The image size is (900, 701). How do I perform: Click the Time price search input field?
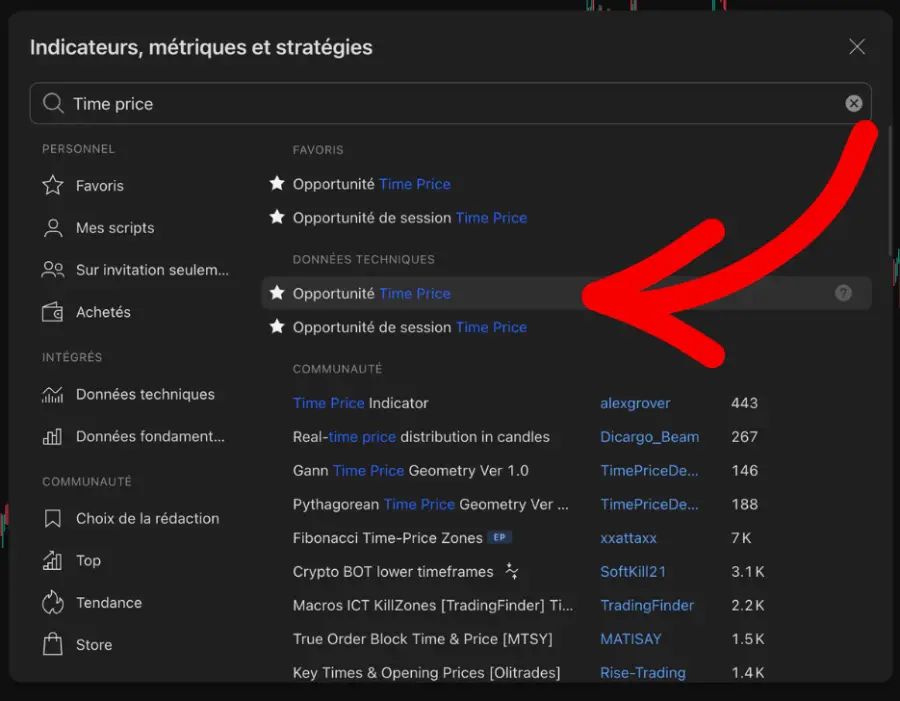(451, 103)
